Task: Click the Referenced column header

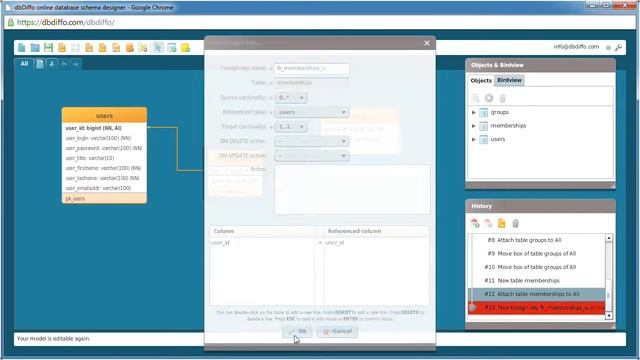Action: (376, 231)
